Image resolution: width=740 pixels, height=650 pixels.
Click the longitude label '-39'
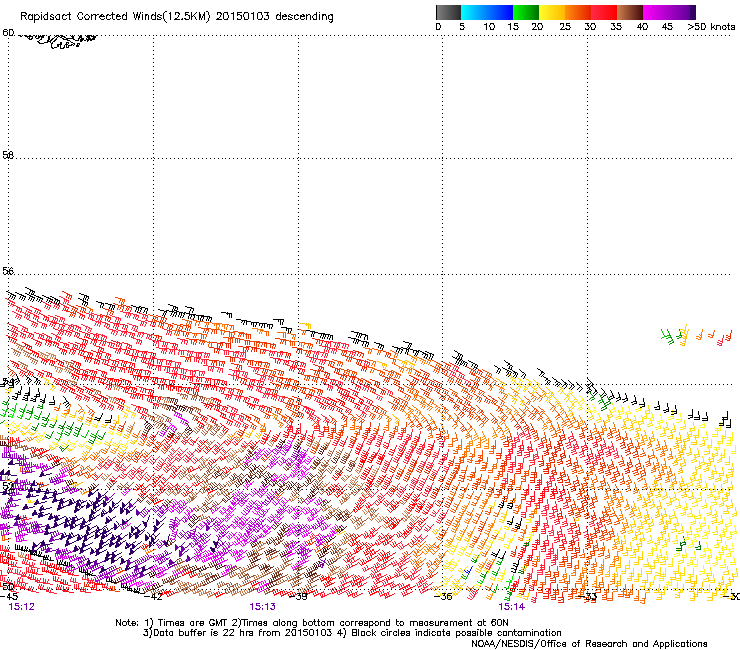coord(298,597)
